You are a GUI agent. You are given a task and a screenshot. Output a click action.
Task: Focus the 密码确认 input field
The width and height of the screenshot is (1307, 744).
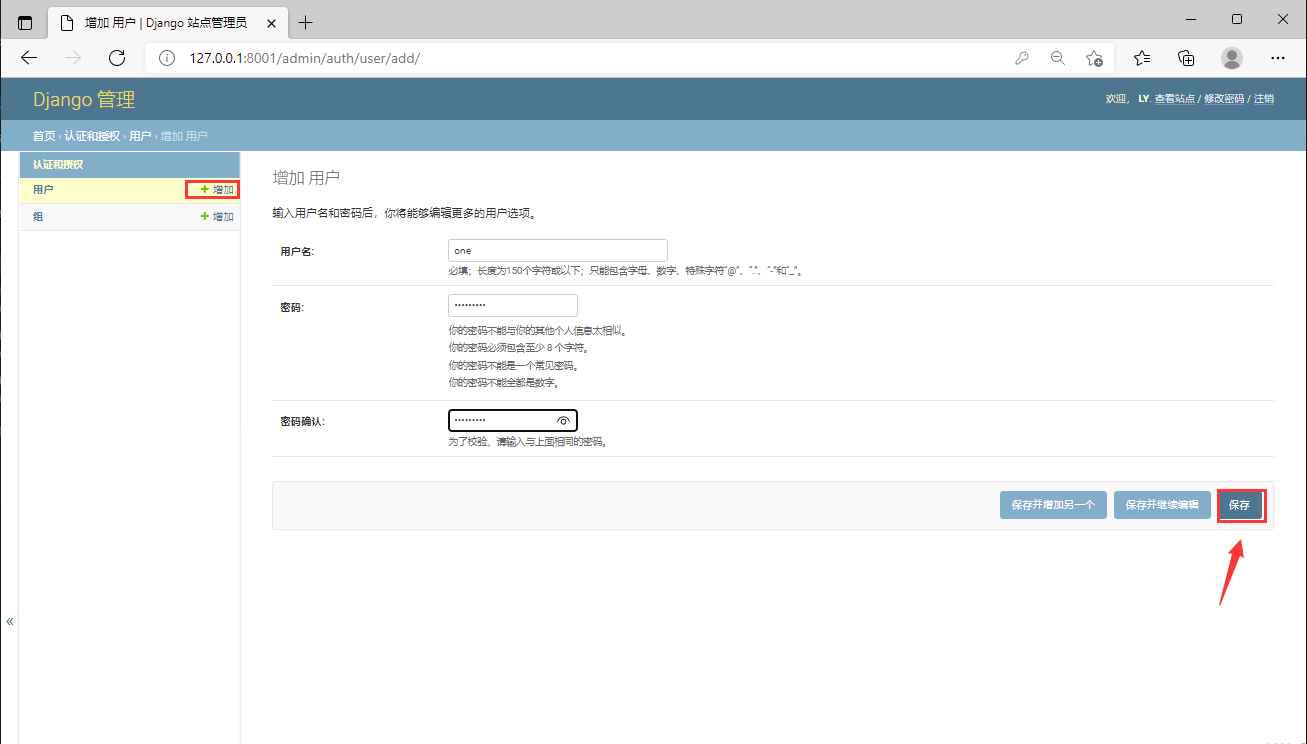coord(513,421)
